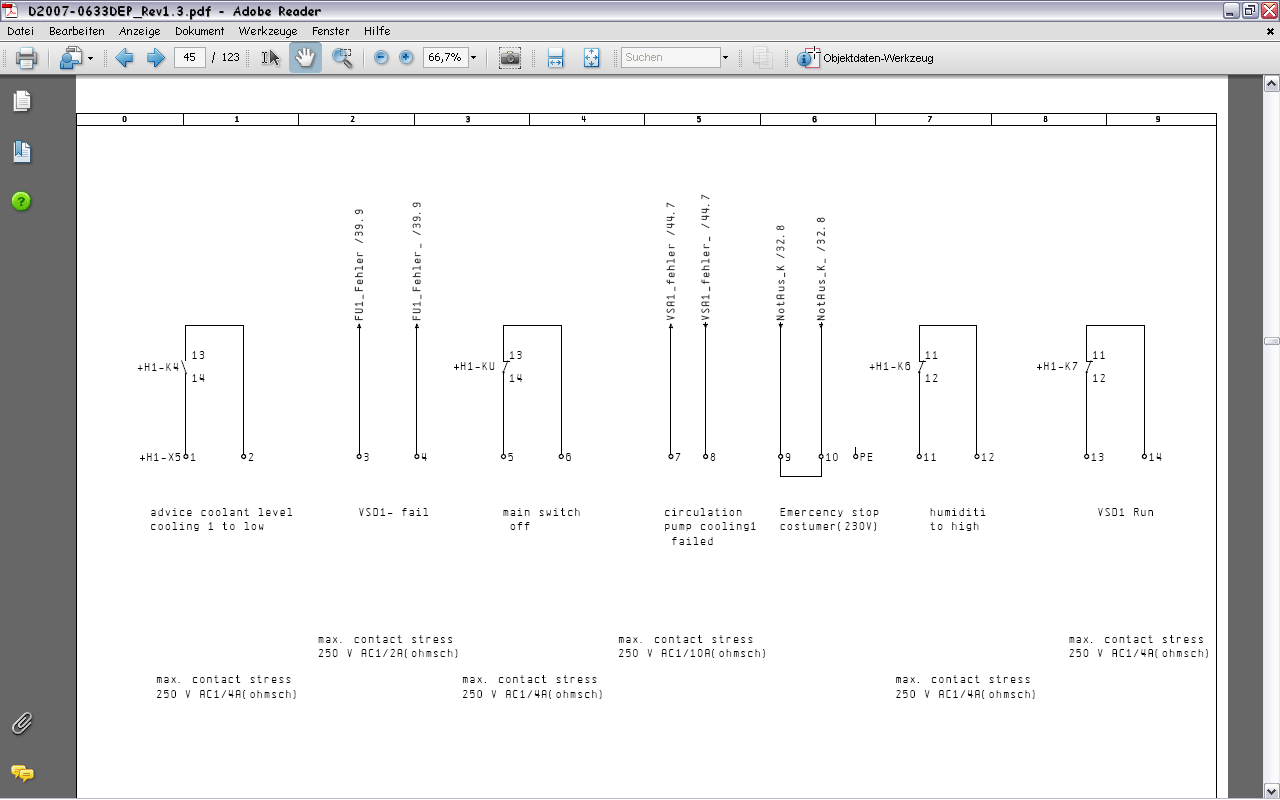
Task: Open the collaboration tool icon
Action: (x=70, y=58)
